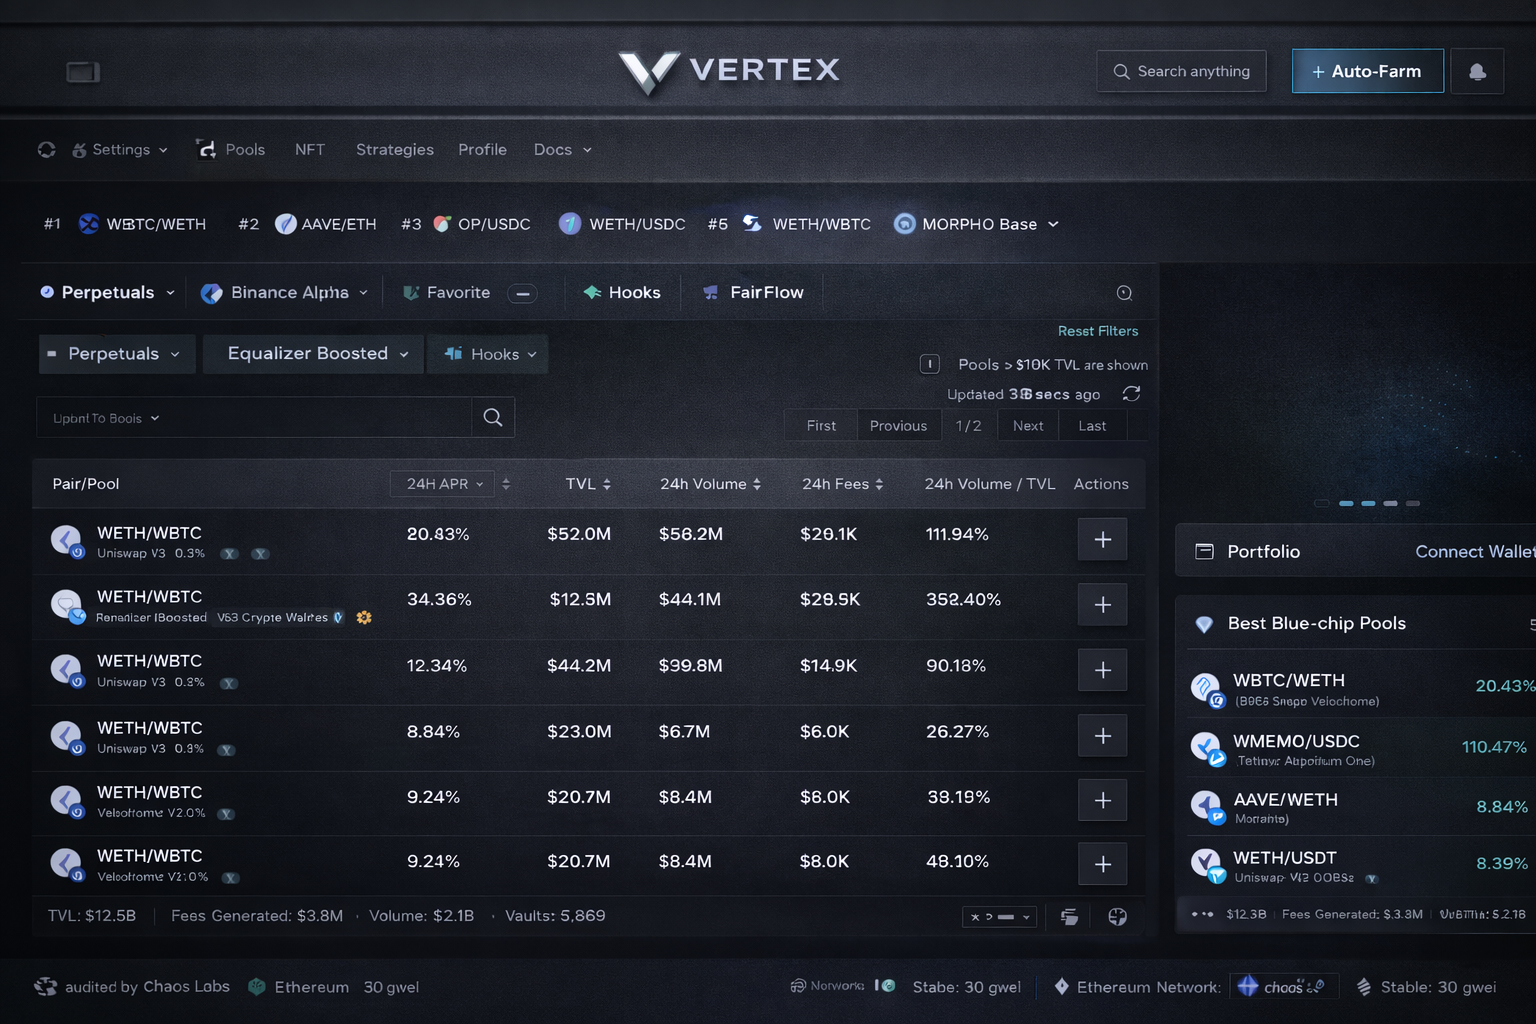Sort the table by the TVL column
Image resolution: width=1536 pixels, height=1024 pixels.
(588, 484)
